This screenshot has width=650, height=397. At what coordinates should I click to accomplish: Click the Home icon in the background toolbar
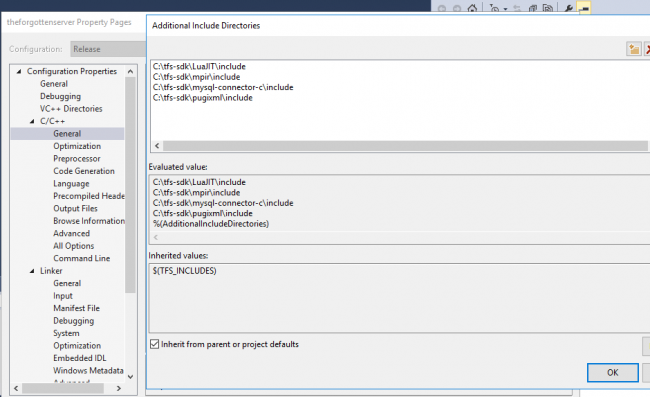coord(472,8)
